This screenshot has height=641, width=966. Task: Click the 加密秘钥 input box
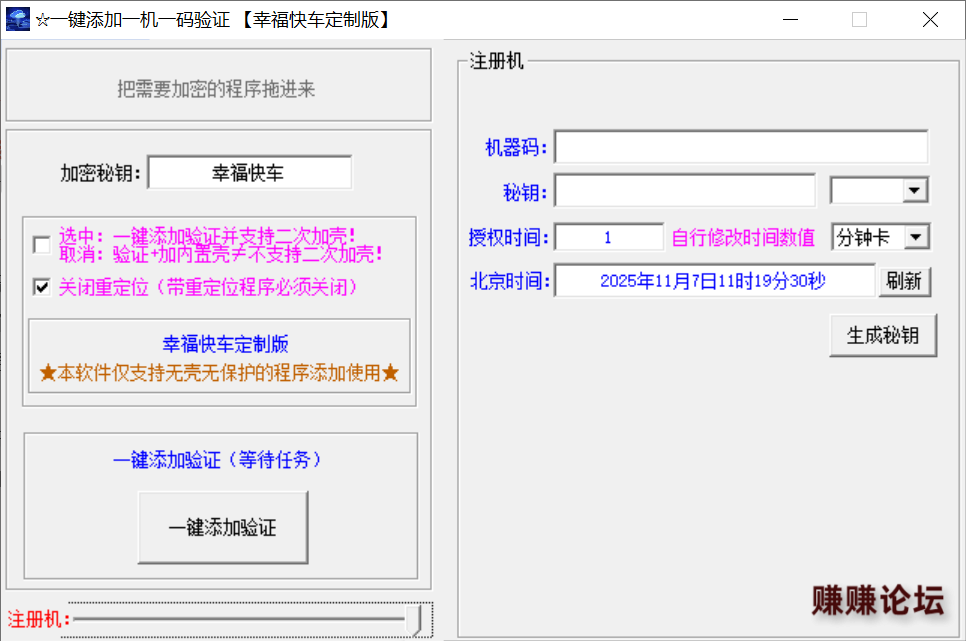(249, 173)
